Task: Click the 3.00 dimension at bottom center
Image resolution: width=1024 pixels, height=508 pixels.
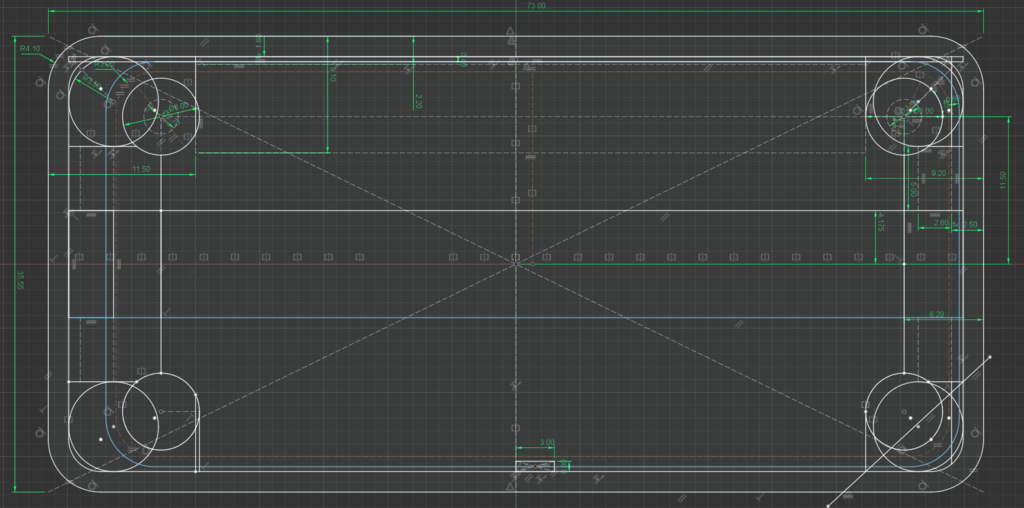Action: click(x=546, y=442)
